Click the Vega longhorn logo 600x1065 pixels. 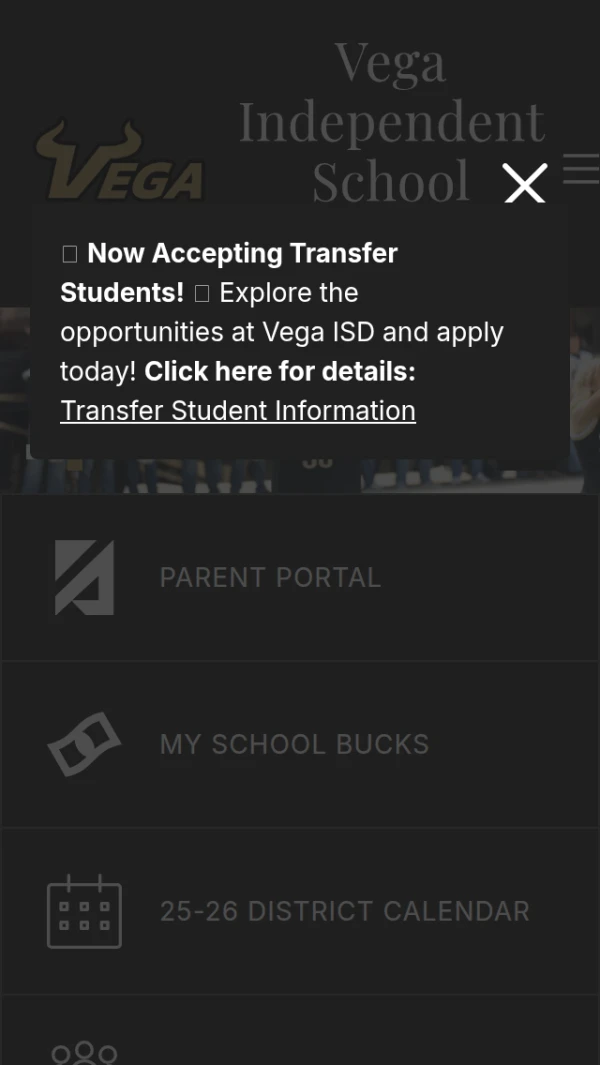(x=120, y=163)
